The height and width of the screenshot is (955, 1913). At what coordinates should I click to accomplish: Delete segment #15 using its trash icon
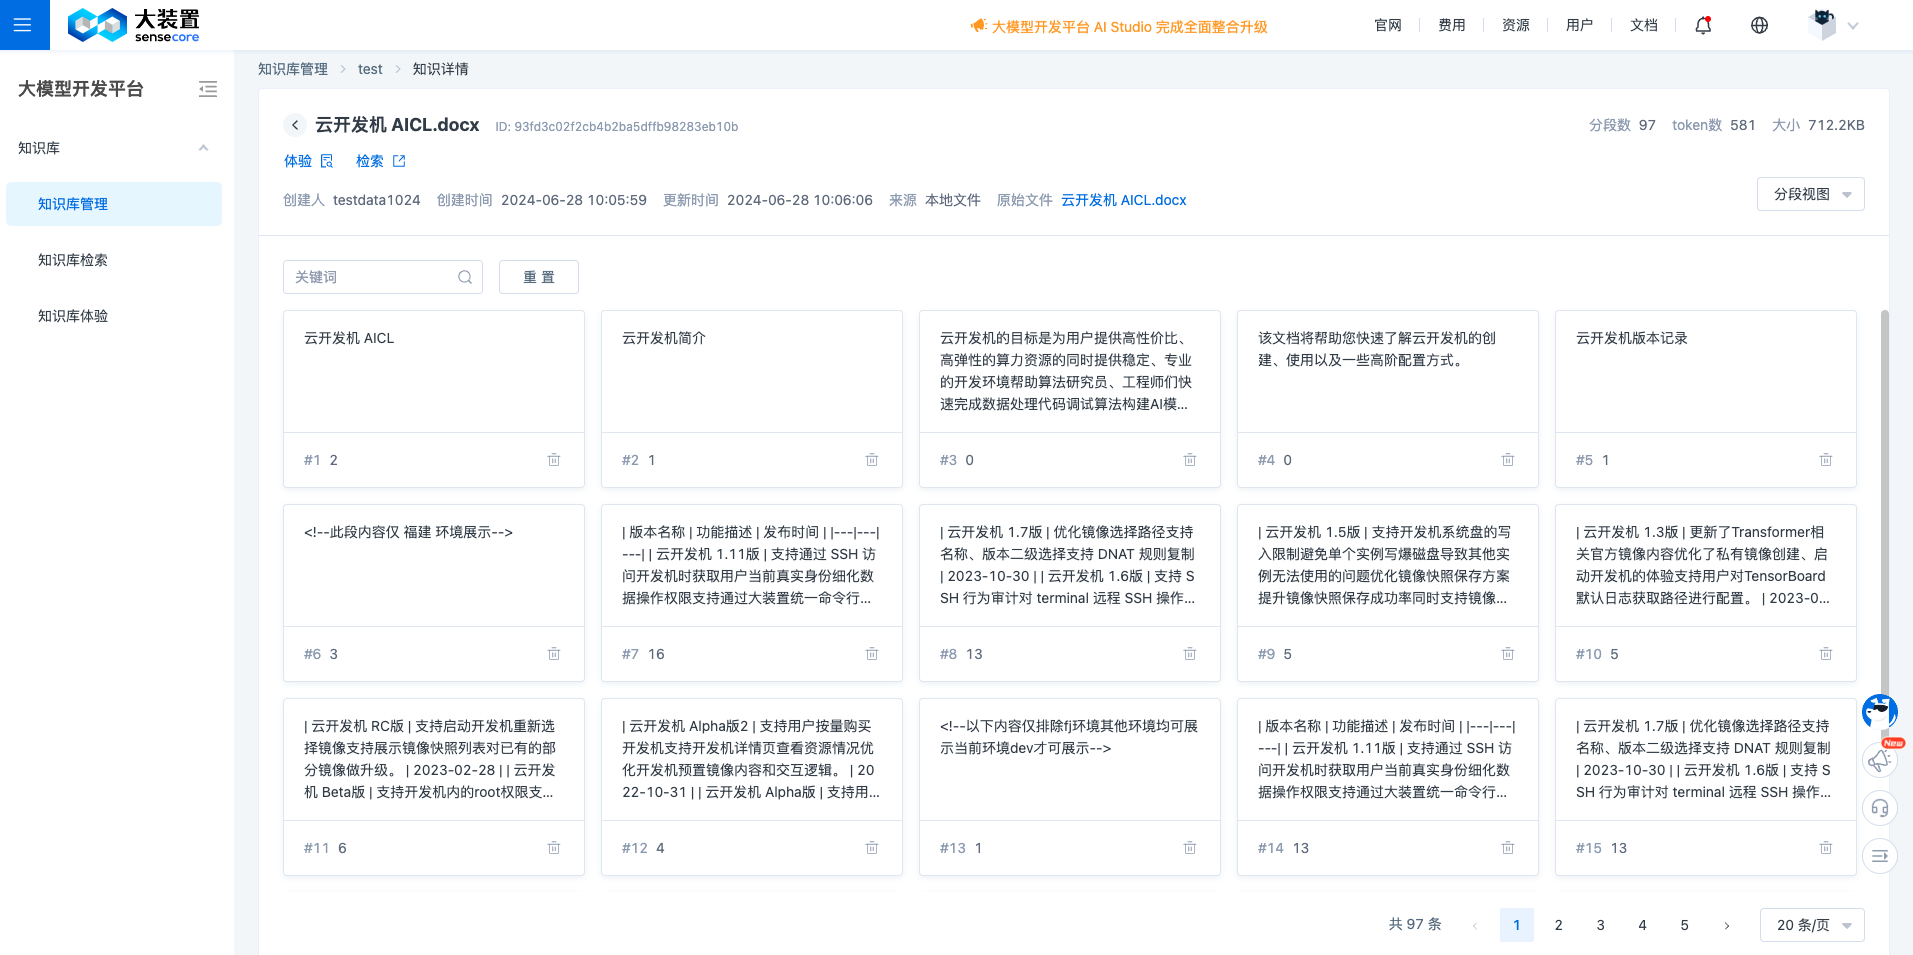[1825, 847]
